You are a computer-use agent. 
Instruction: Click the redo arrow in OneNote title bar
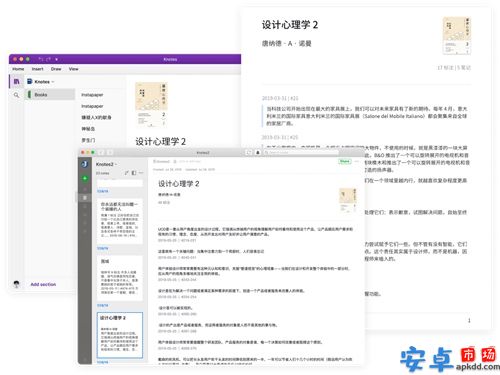click(x=49, y=59)
